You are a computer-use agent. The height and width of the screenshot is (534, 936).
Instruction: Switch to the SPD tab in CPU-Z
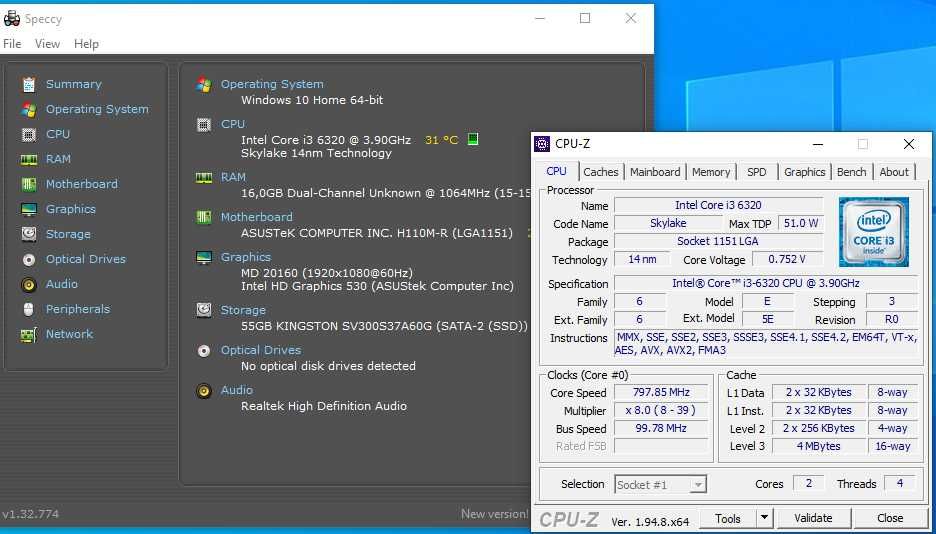pyautogui.click(x=756, y=172)
